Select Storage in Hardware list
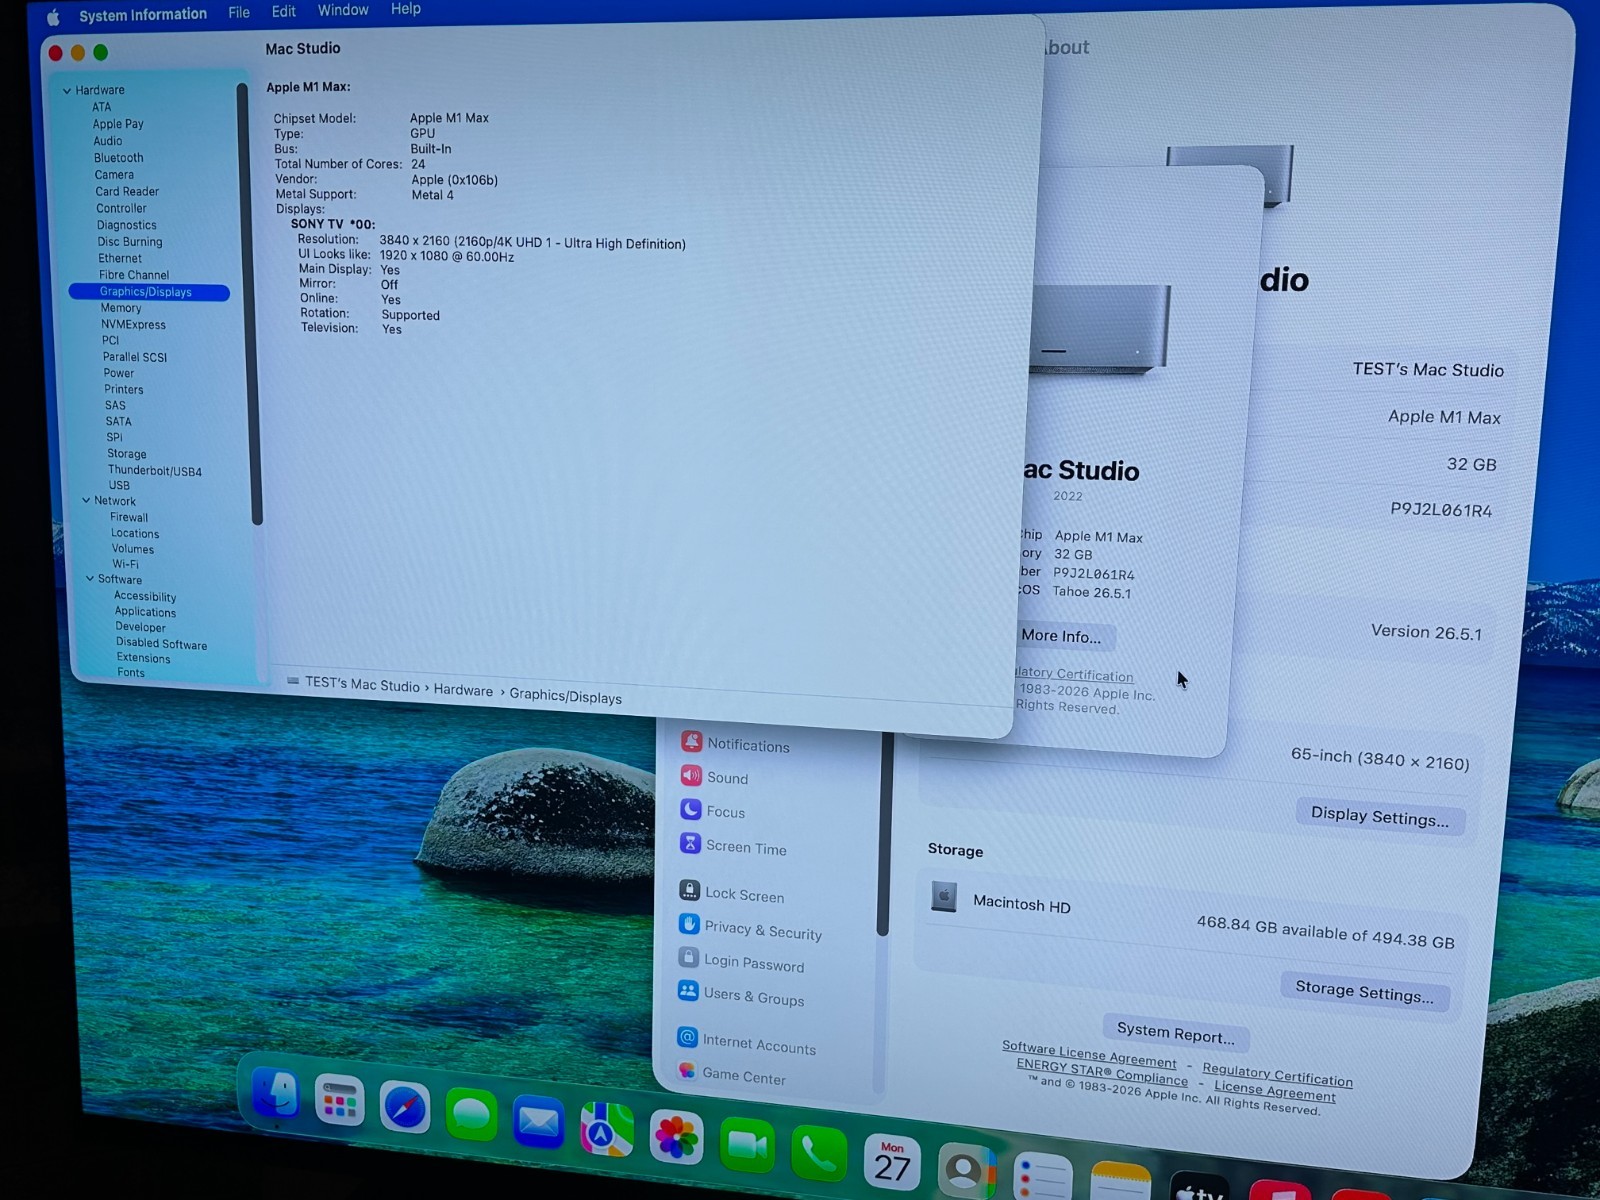The height and width of the screenshot is (1200, 1600). click(127, 454)
